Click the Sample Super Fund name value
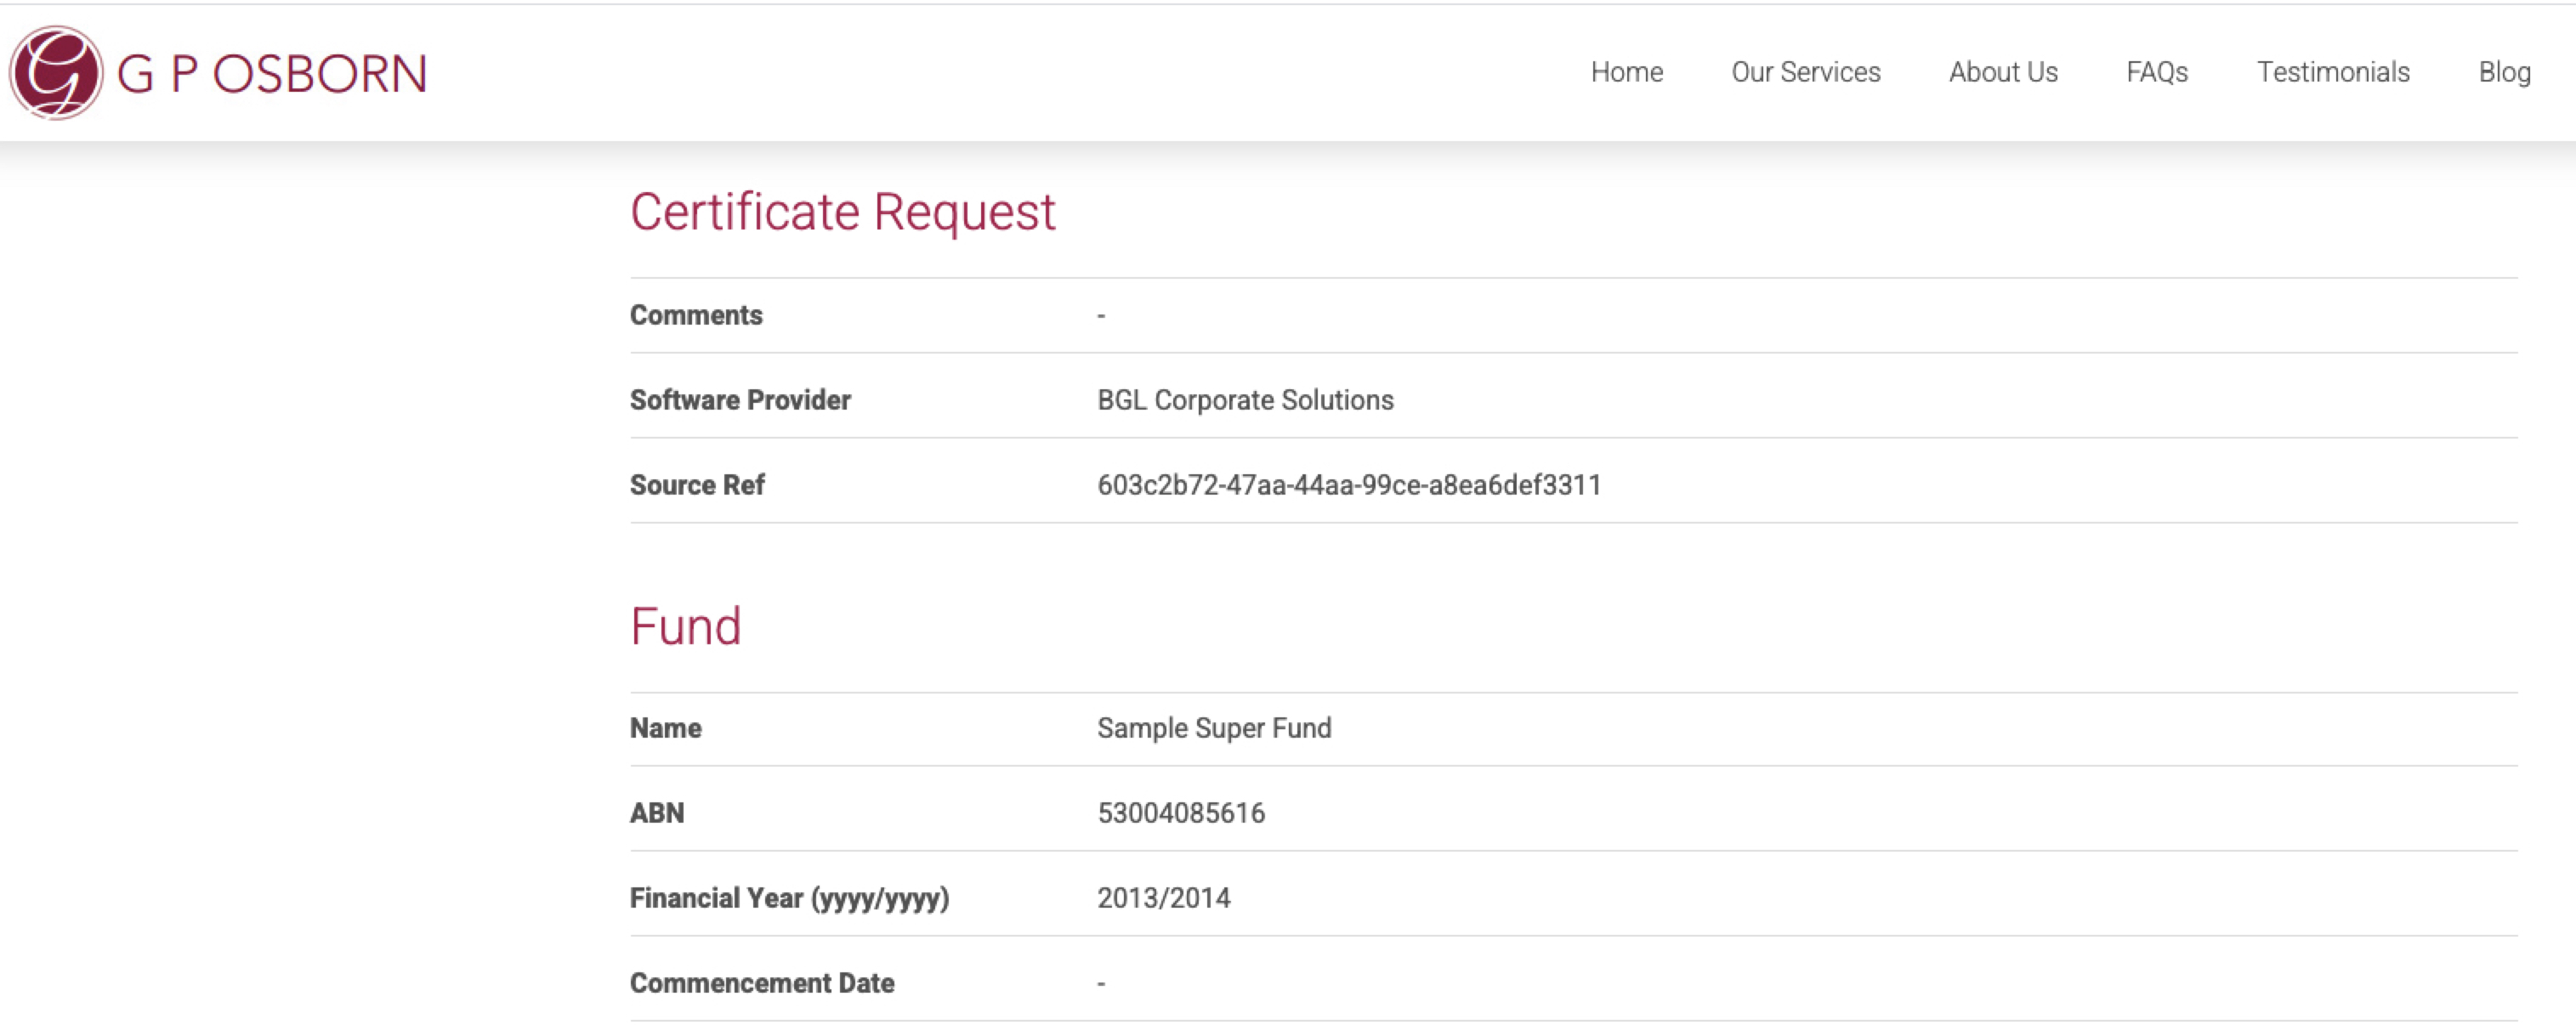 click(1213, 728)
